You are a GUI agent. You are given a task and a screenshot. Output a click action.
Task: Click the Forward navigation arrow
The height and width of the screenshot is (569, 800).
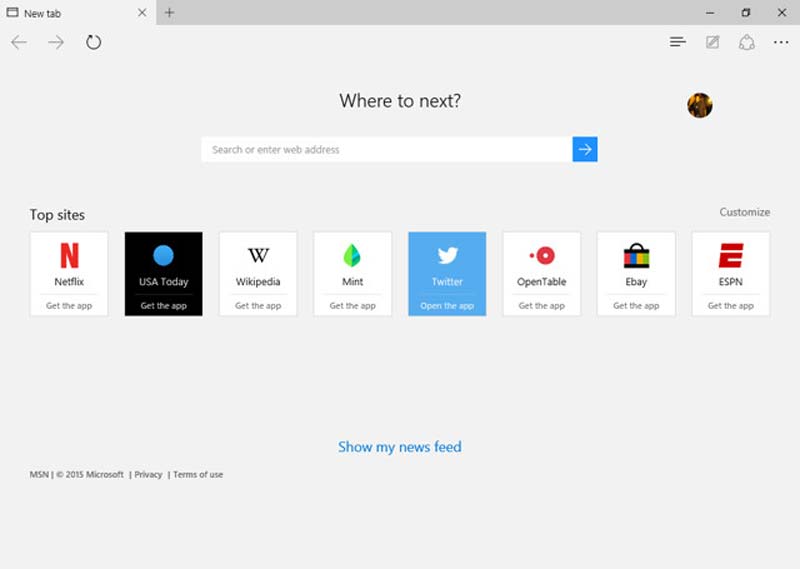pos(56,42)
